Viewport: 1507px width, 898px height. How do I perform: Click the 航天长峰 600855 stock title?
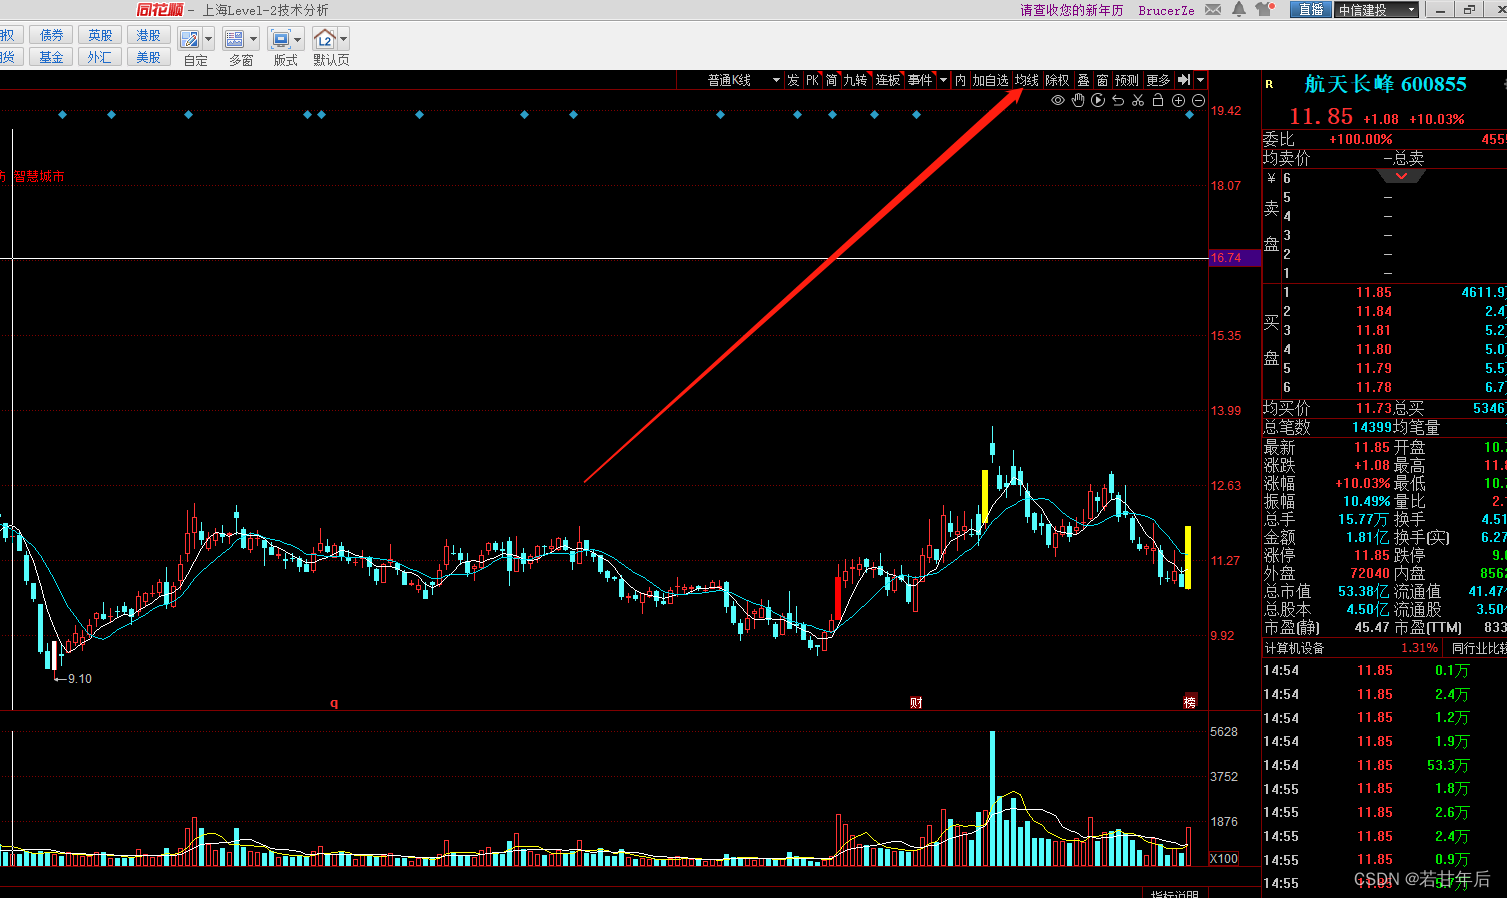pyautogui.click(x=1385, y=85)
